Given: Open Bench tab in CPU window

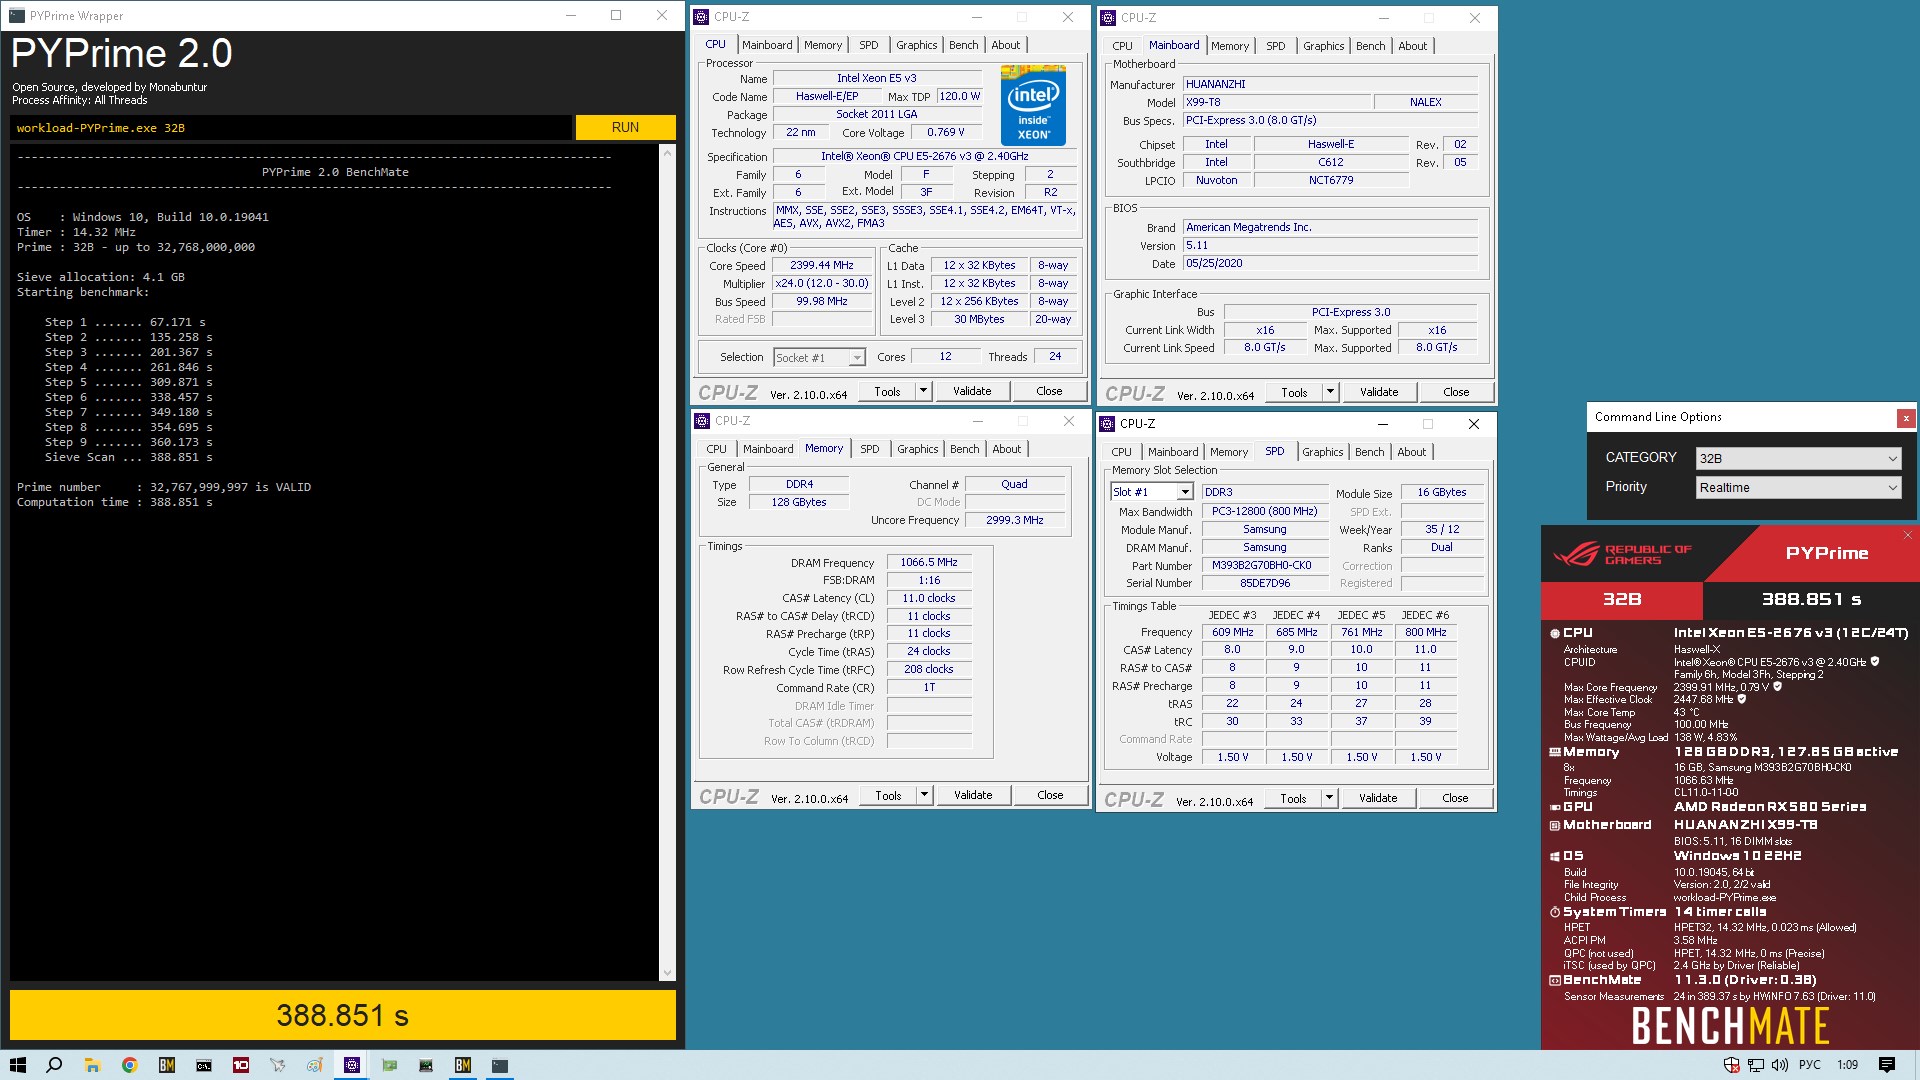Looking at the screenshot, I should pyautogui.click(x=963, y=45).
